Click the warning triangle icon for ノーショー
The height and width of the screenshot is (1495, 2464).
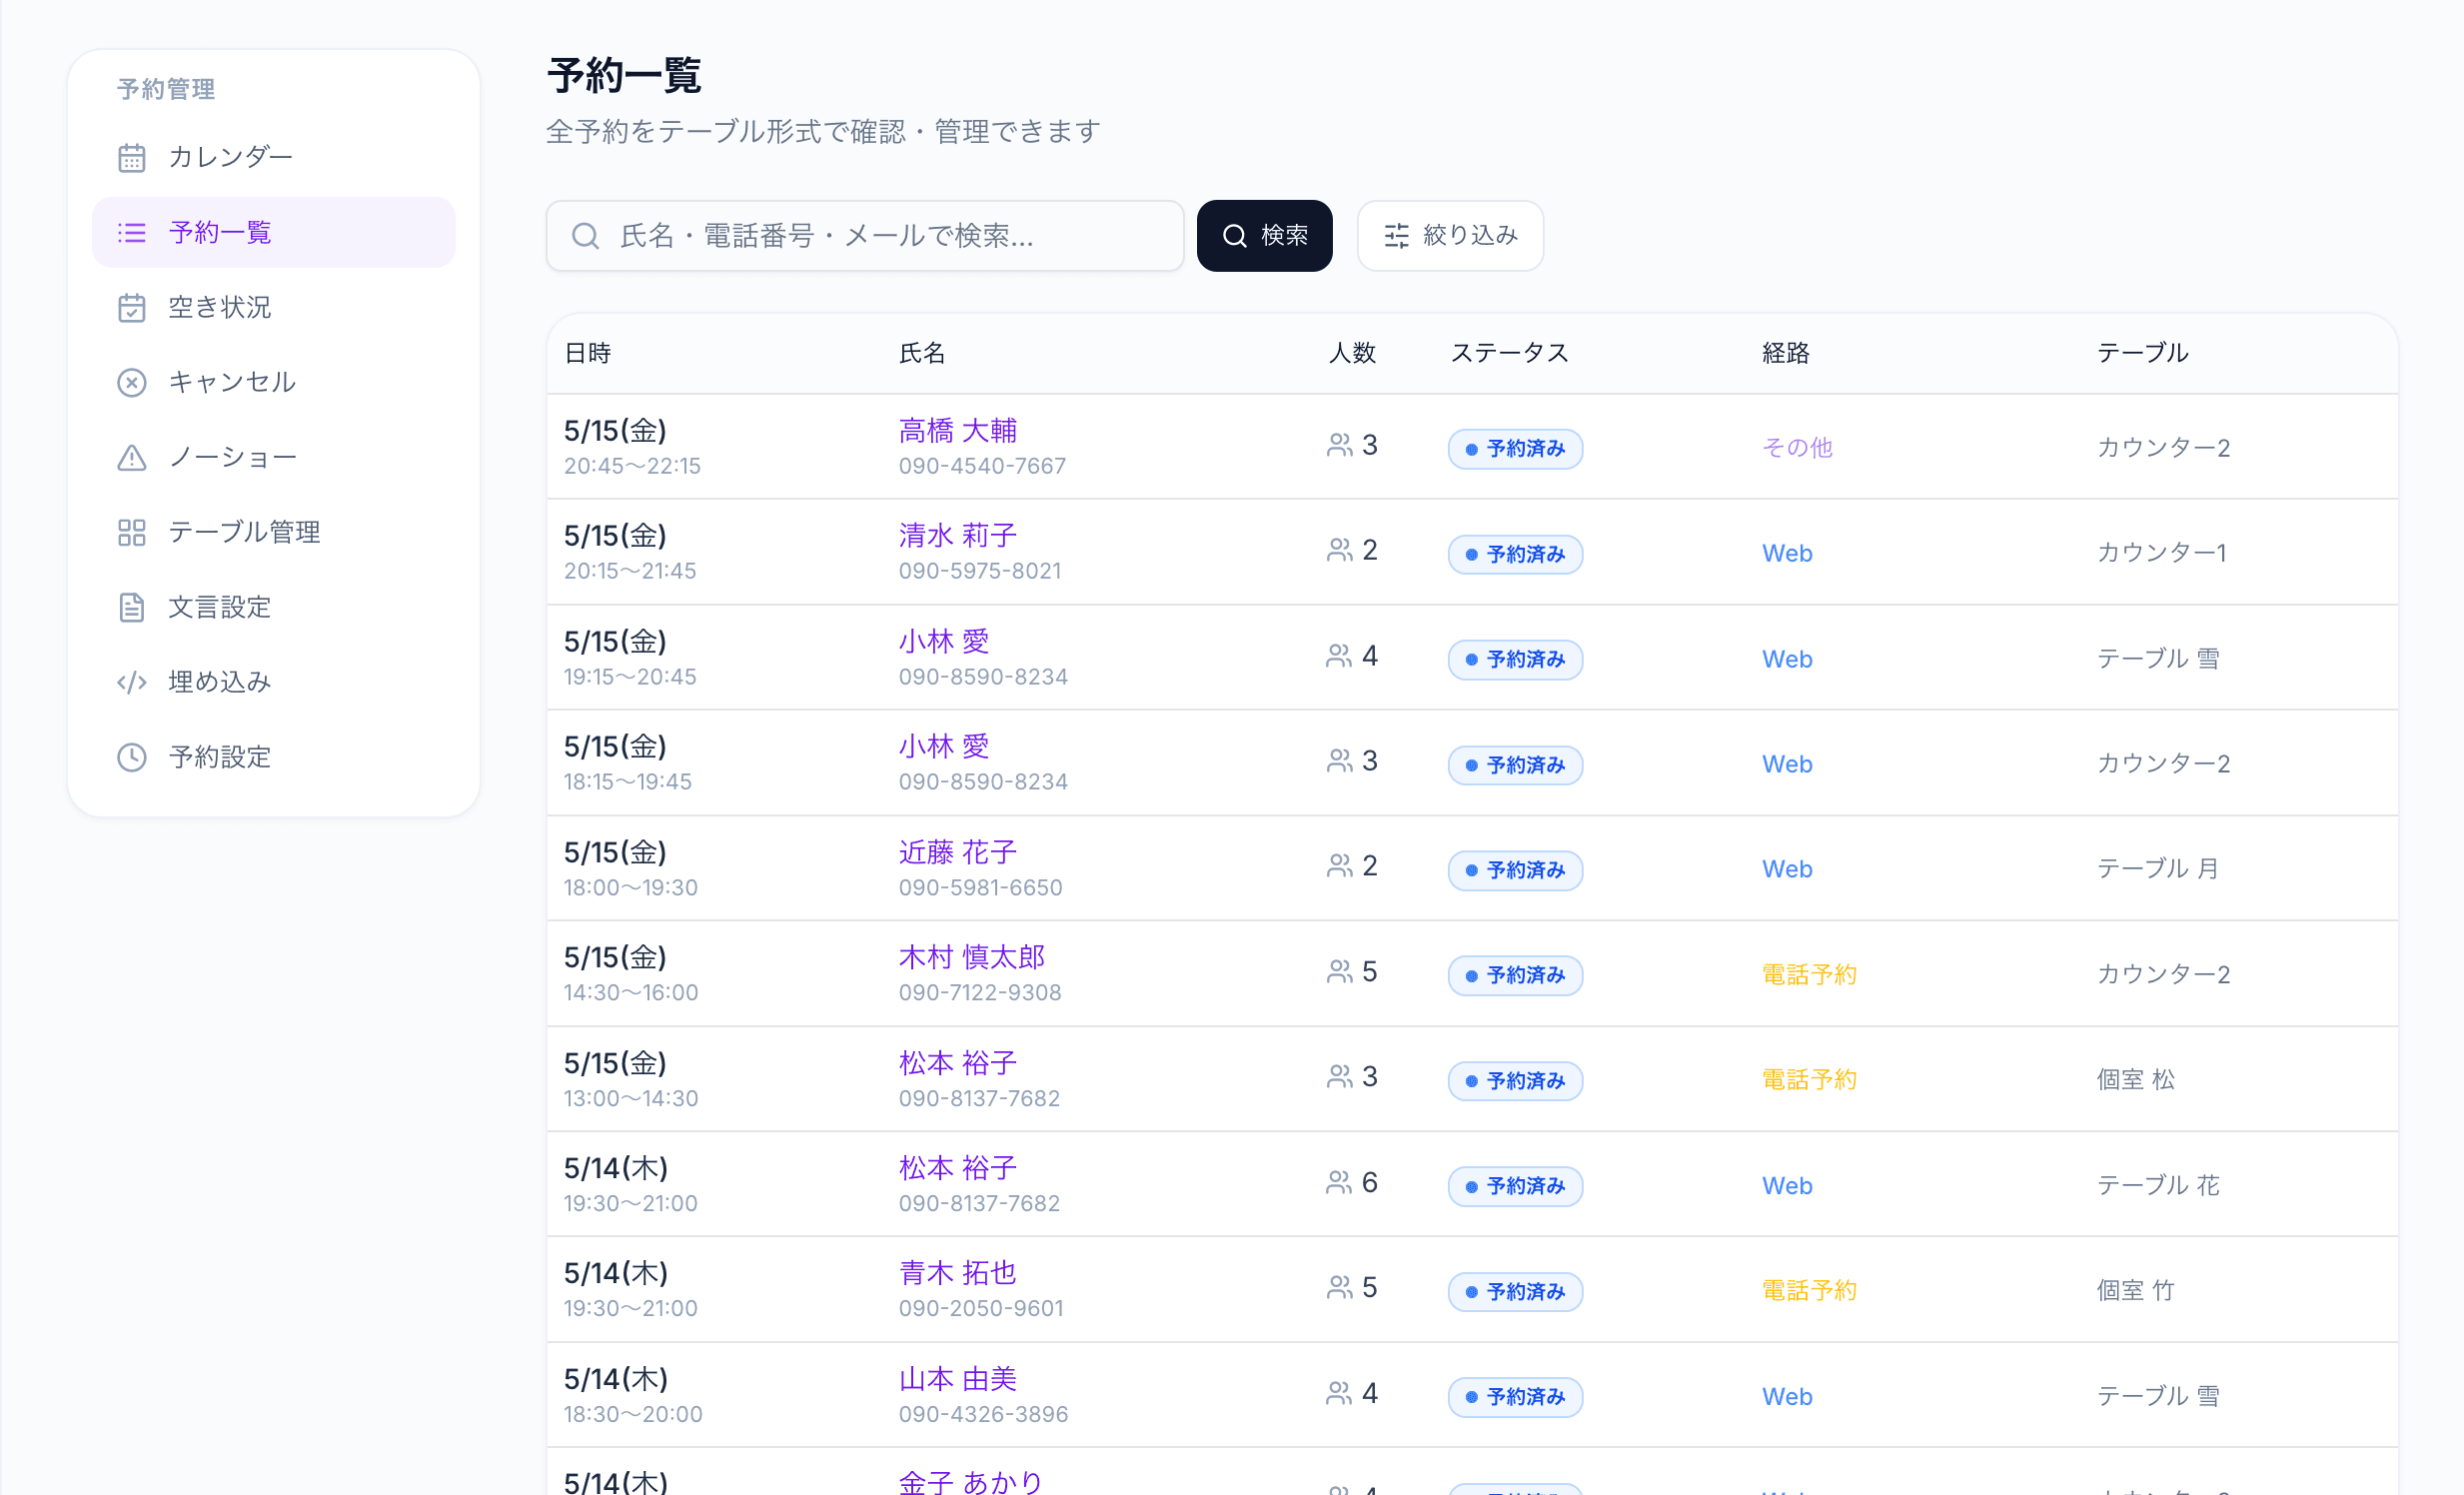point(131,458)
